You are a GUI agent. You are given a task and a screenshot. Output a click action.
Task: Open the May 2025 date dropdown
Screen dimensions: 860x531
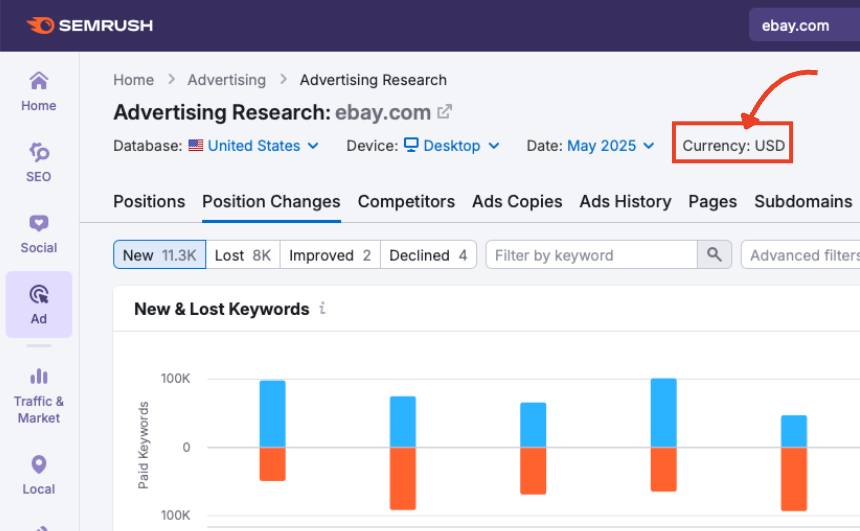point(610,146)
